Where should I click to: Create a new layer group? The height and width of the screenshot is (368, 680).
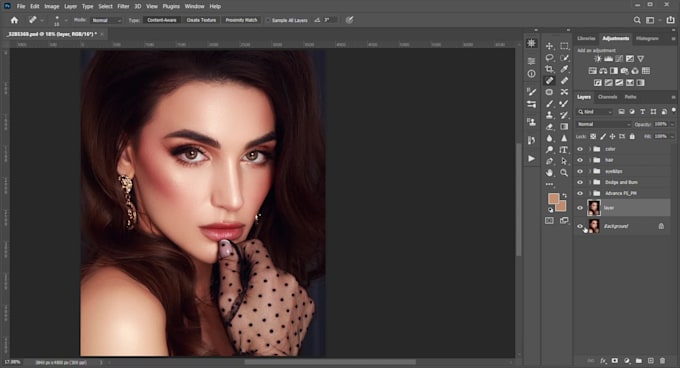click(x=638, y=361)
